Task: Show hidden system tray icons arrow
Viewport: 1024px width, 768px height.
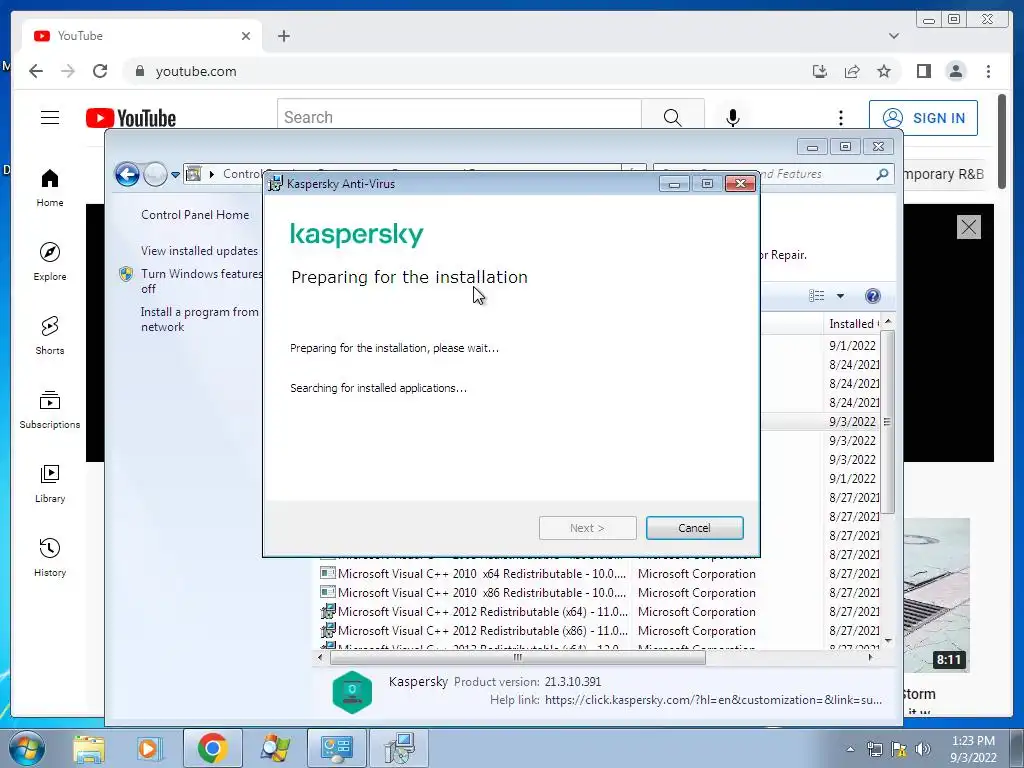Action: click(x=850, y=749)
